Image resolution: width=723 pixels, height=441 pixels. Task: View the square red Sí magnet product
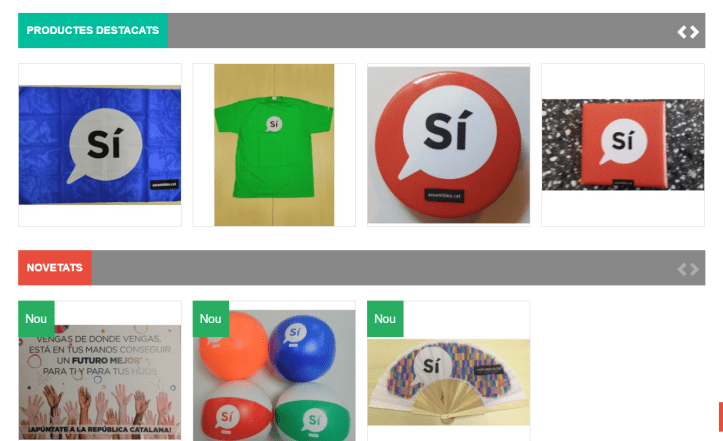pos(623,145)
